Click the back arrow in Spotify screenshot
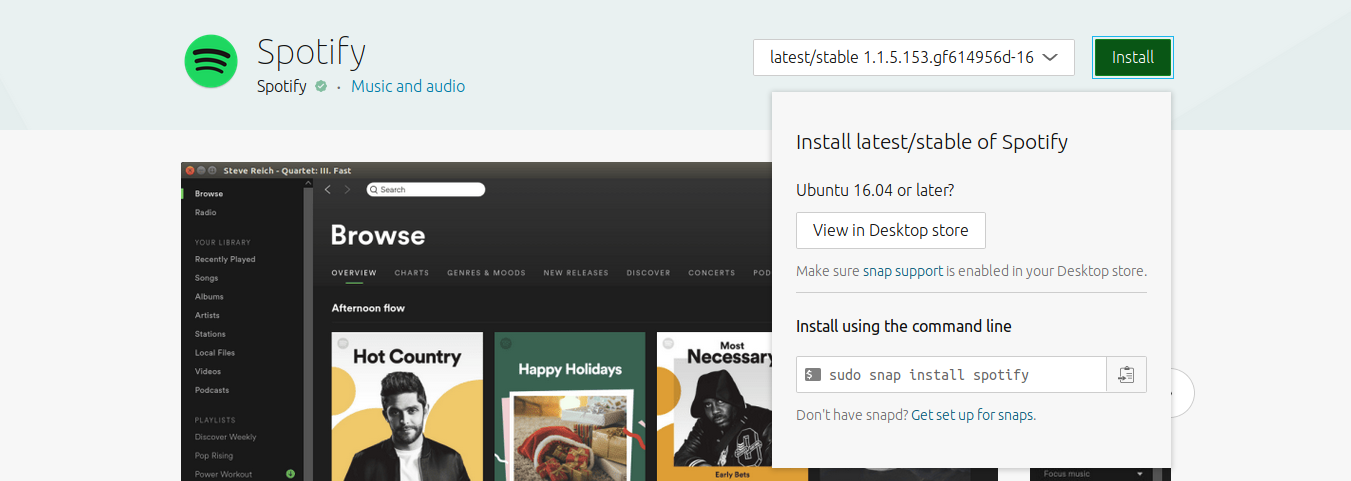 click(328, 189)
